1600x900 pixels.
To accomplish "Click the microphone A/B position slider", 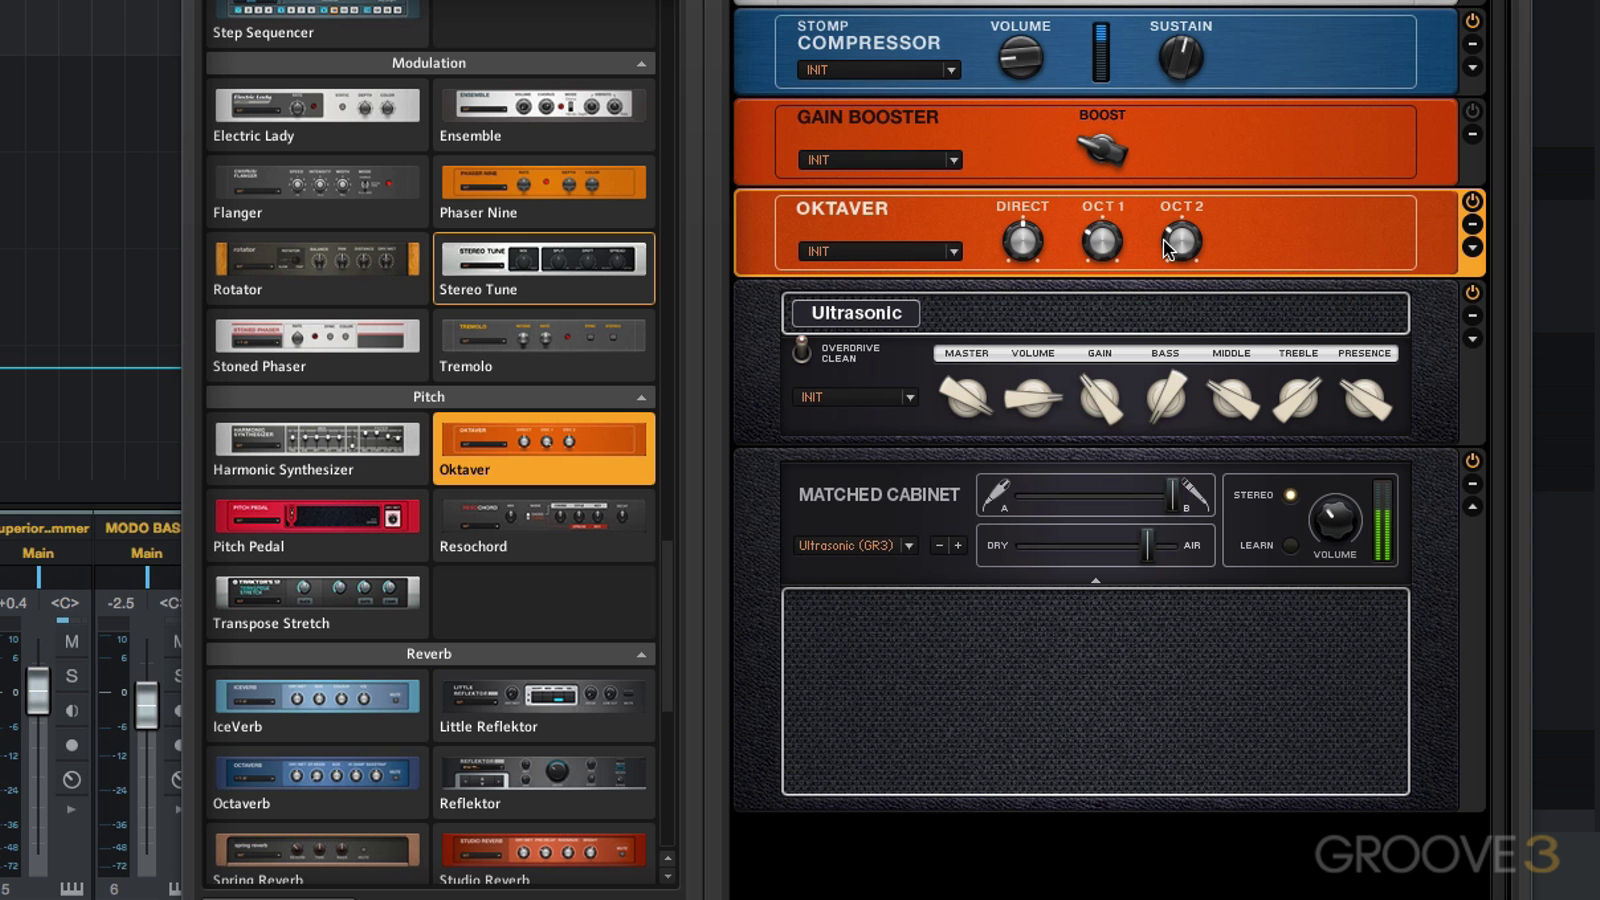I will point(1172,493).
